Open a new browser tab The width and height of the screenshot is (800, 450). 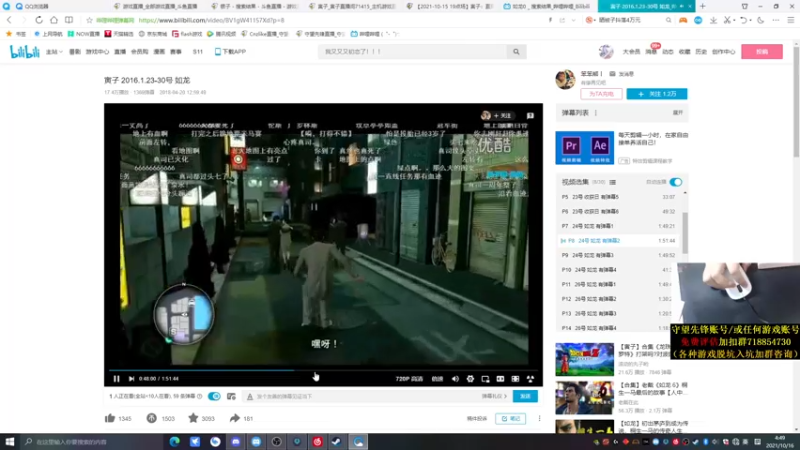tap(703, 6)
